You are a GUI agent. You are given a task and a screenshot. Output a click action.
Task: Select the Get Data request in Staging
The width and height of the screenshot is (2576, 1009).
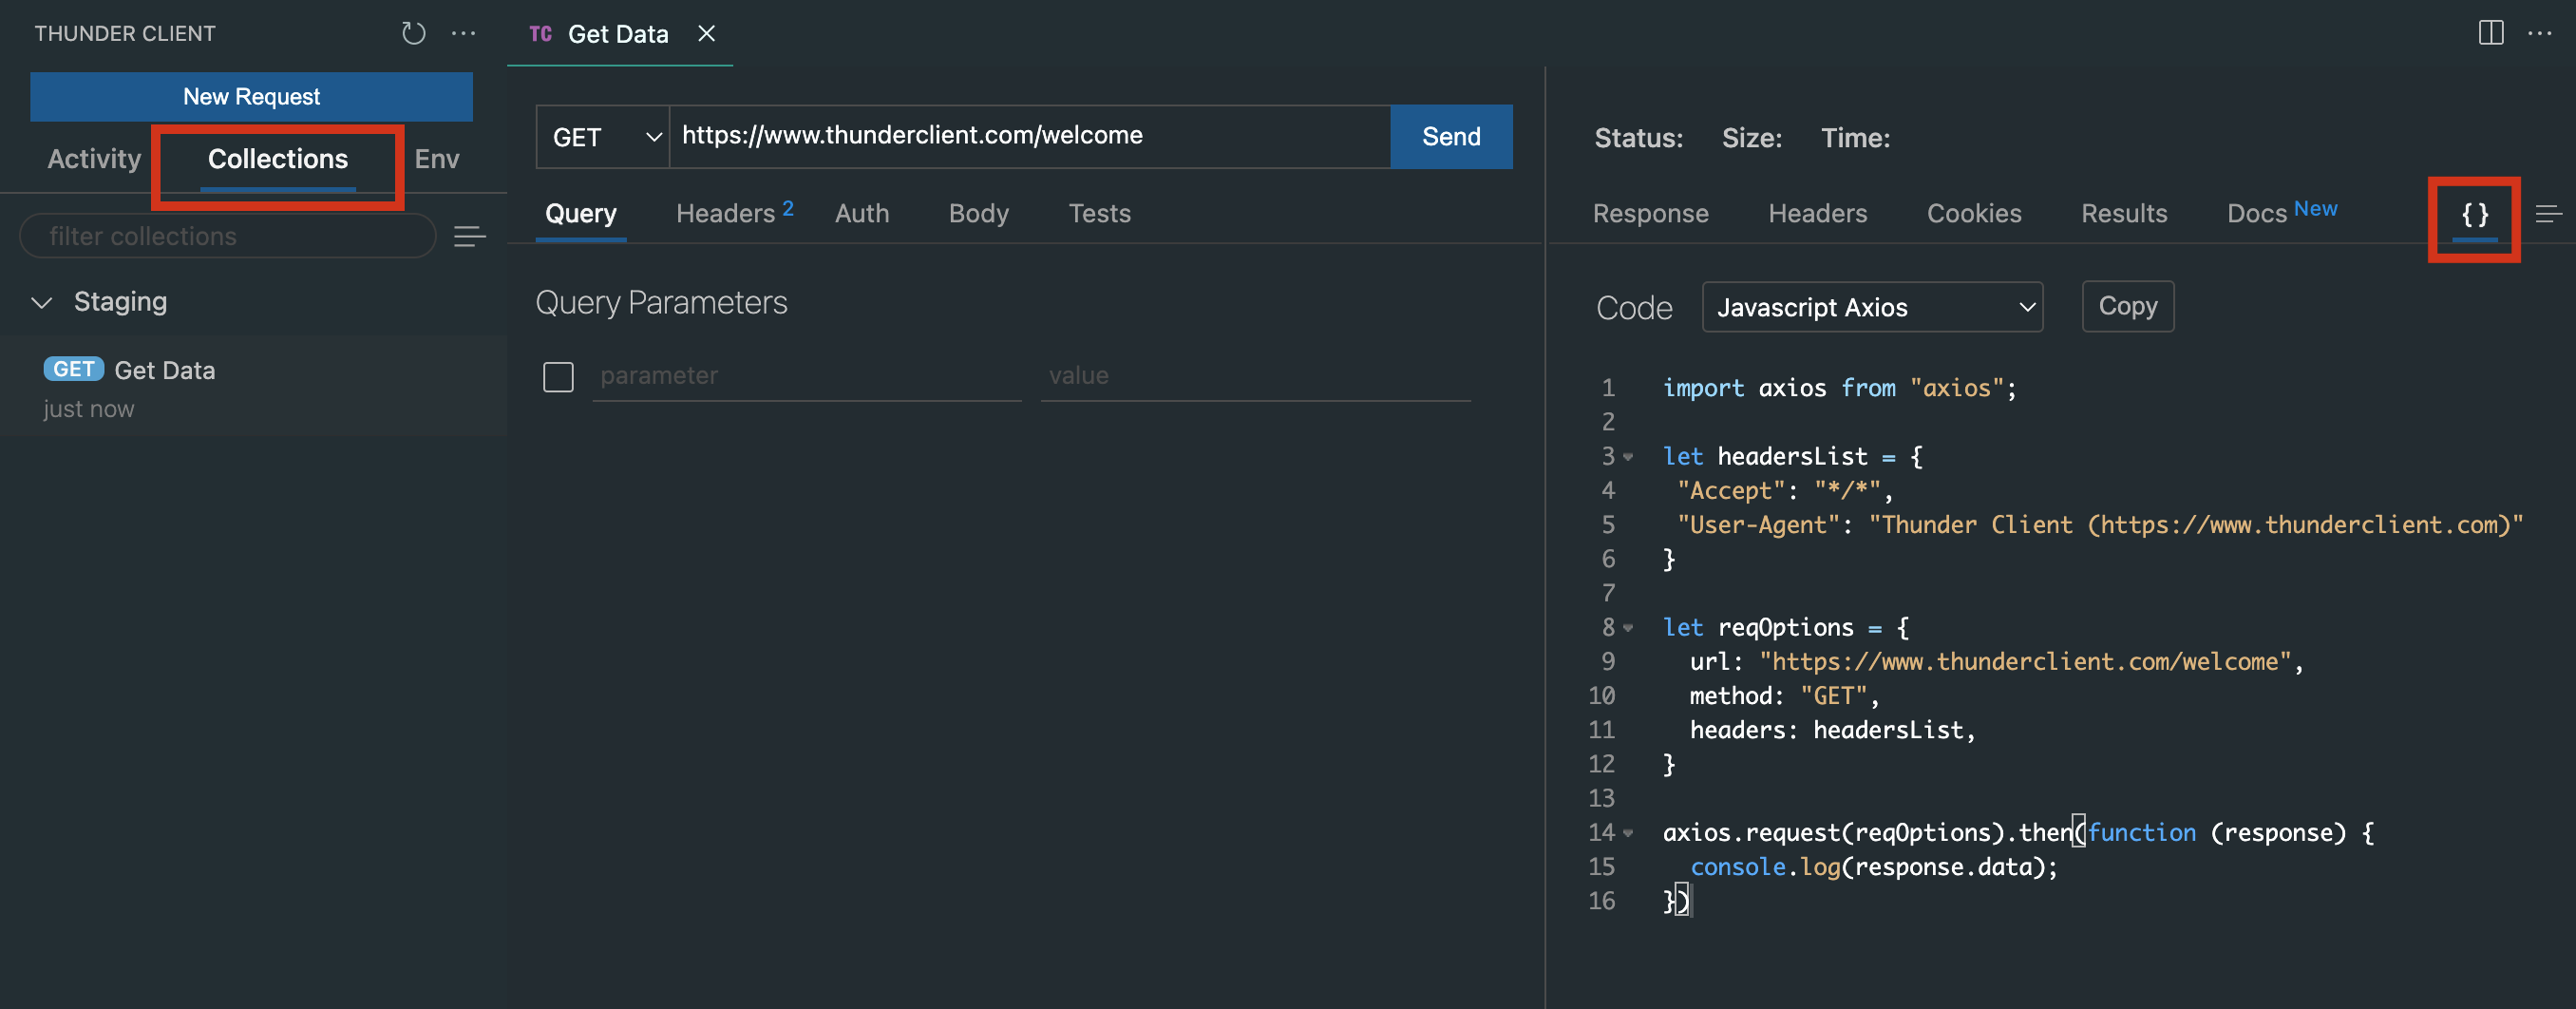click(165, 370)
